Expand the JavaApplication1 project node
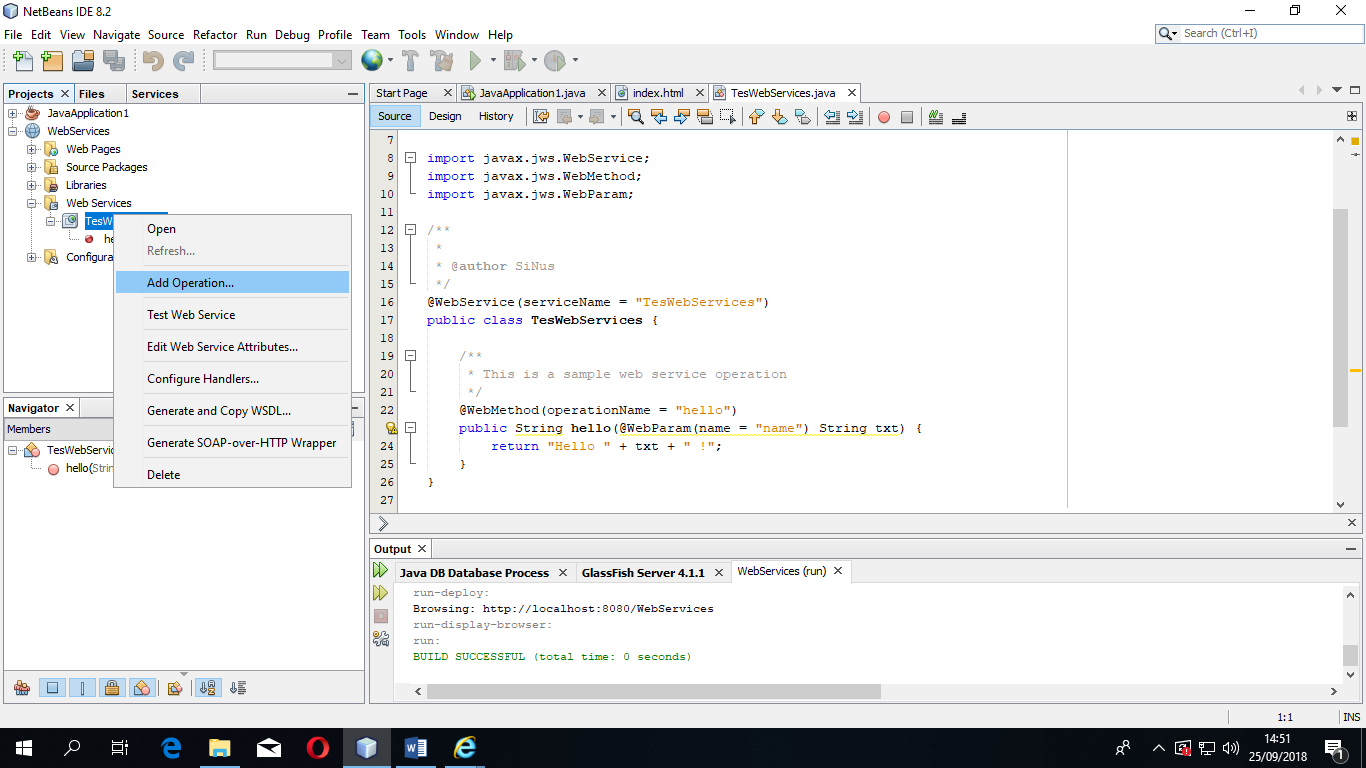 point(13,113)
